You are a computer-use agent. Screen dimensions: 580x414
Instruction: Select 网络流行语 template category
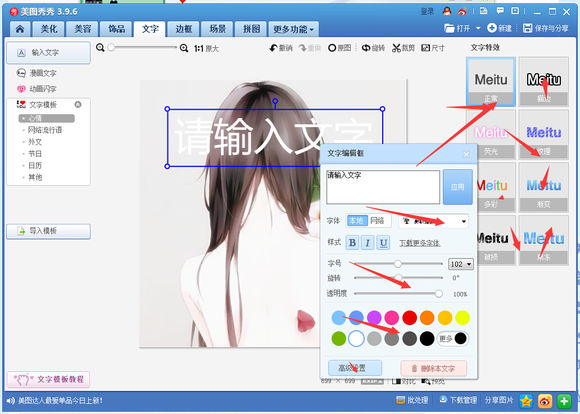[x=45, y=130]
